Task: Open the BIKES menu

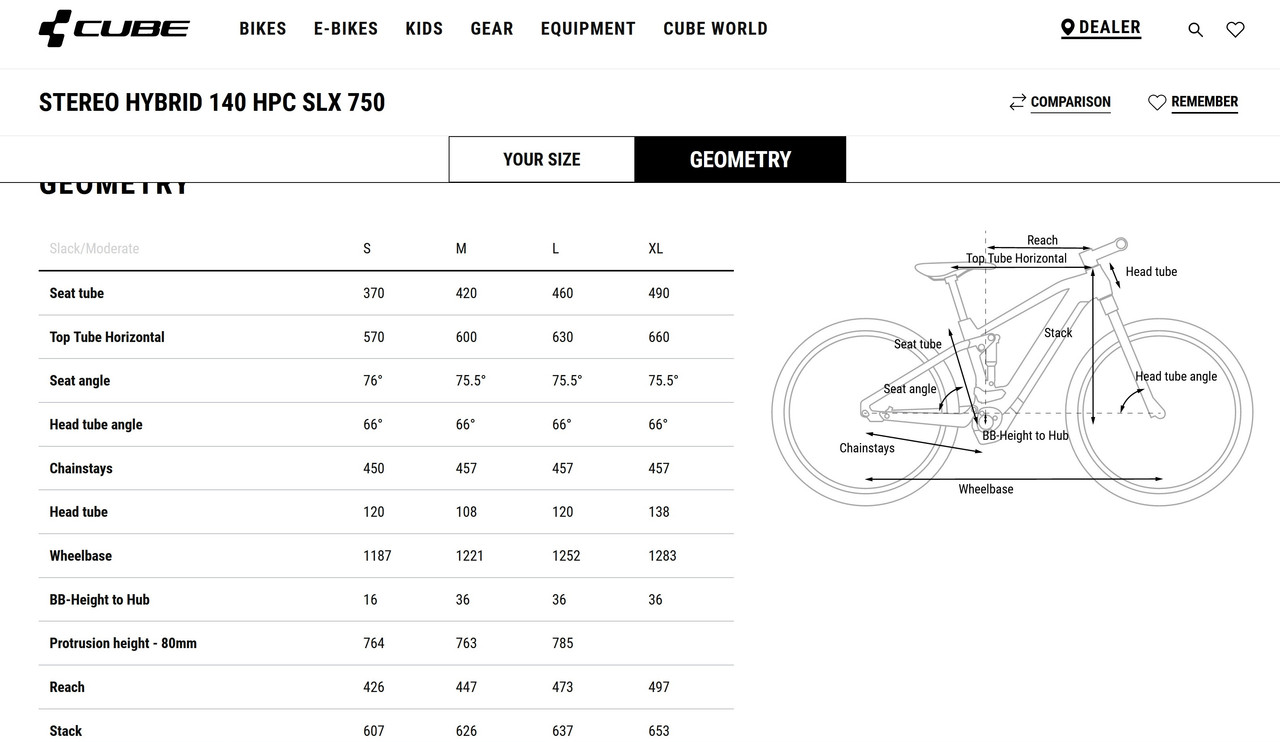Action: click(263, 29)
